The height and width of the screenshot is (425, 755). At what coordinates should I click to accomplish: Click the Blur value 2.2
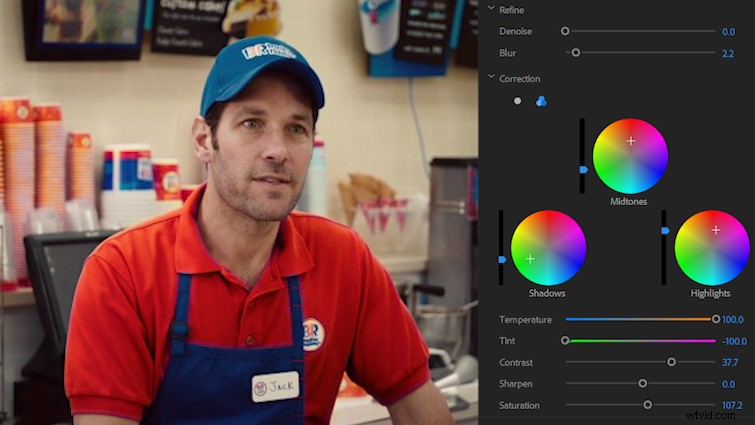click(x=728, y=53)
